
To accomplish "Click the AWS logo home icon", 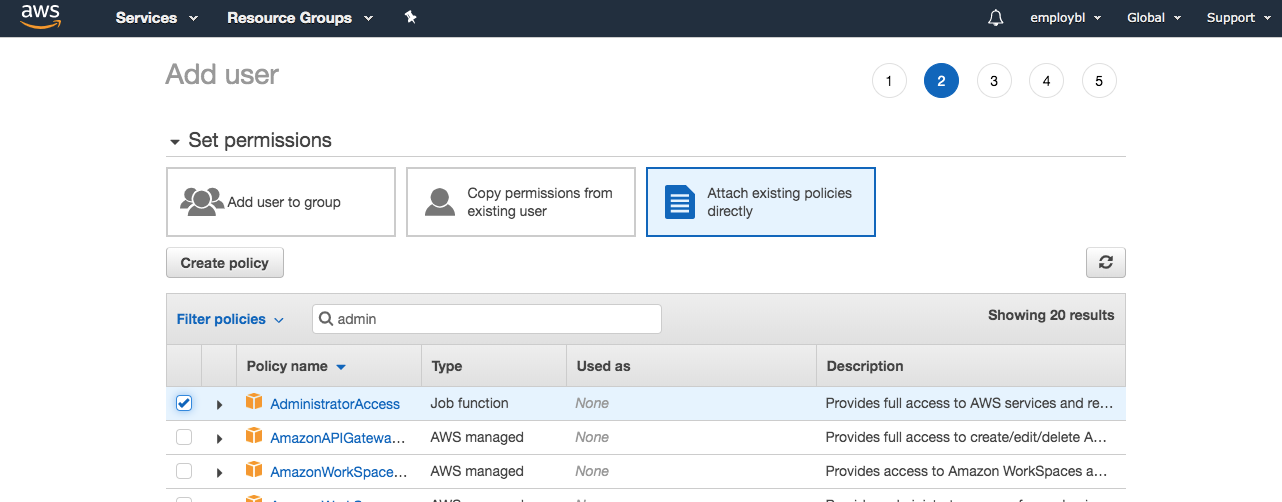I will coord(40,17).
